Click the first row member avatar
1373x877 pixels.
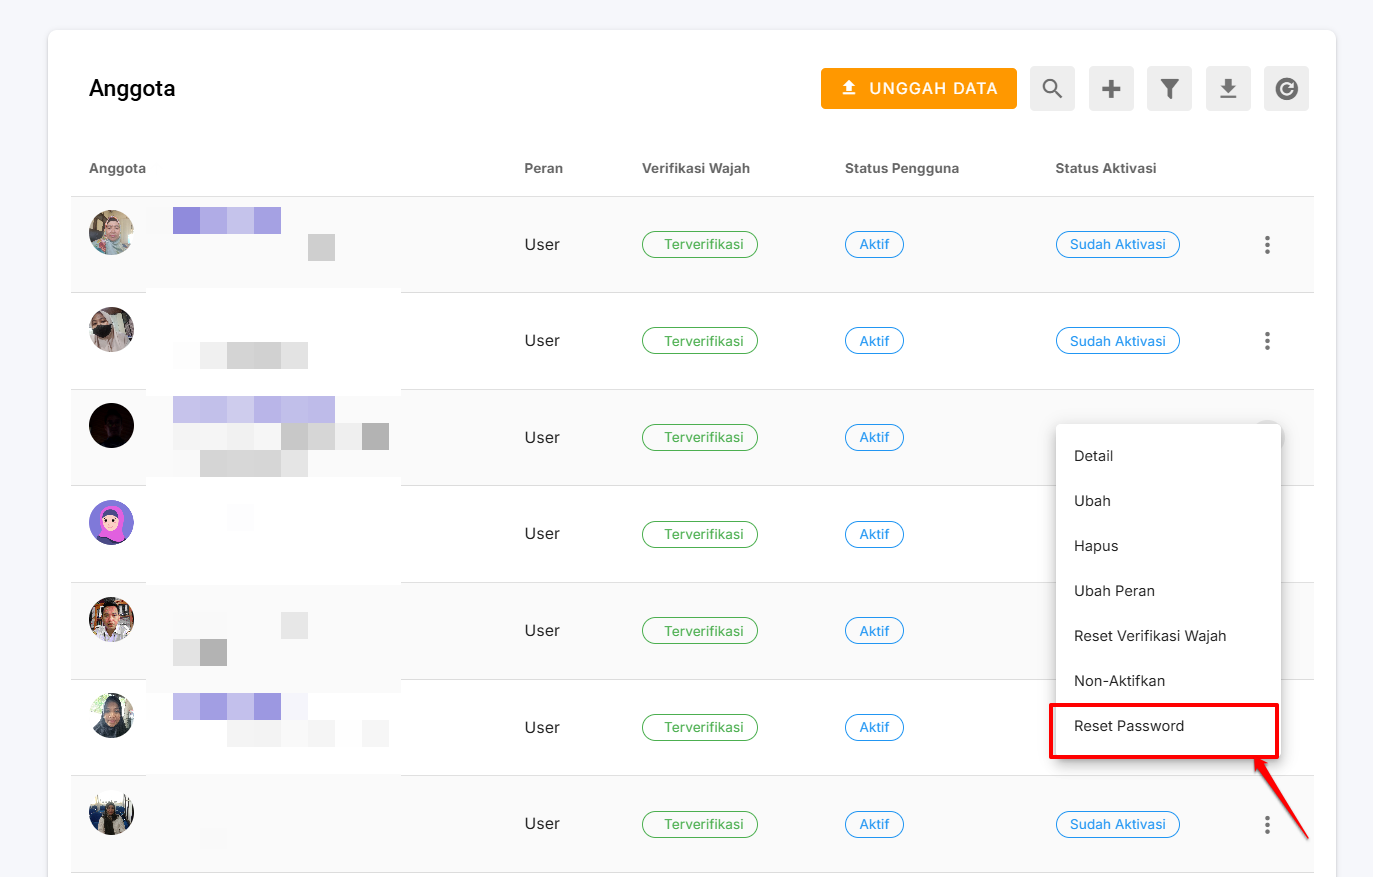tap(111, 232)
